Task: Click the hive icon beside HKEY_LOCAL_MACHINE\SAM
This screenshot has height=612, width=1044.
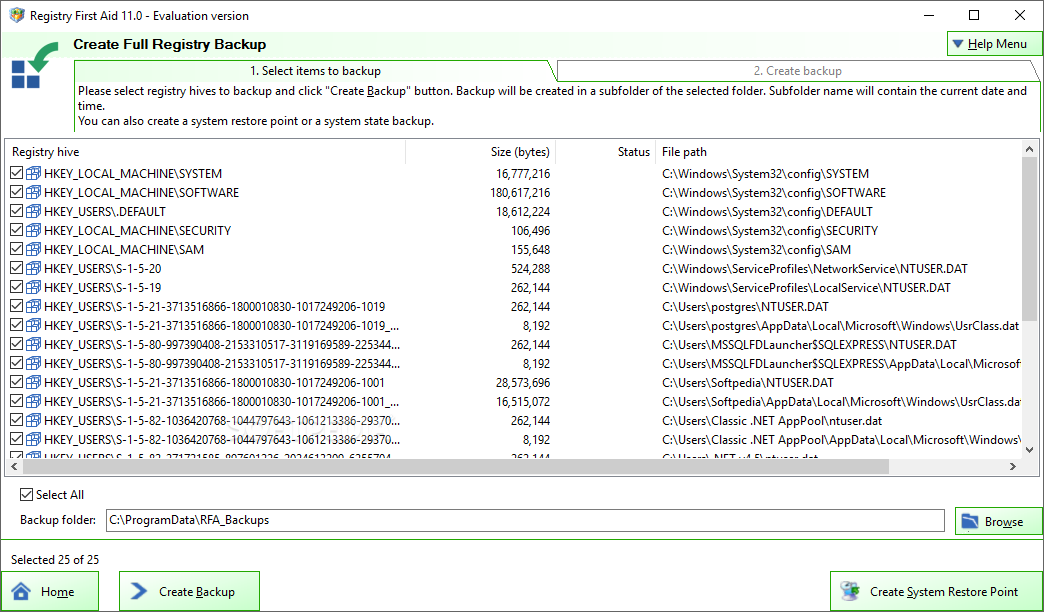Action: point(33,250)
